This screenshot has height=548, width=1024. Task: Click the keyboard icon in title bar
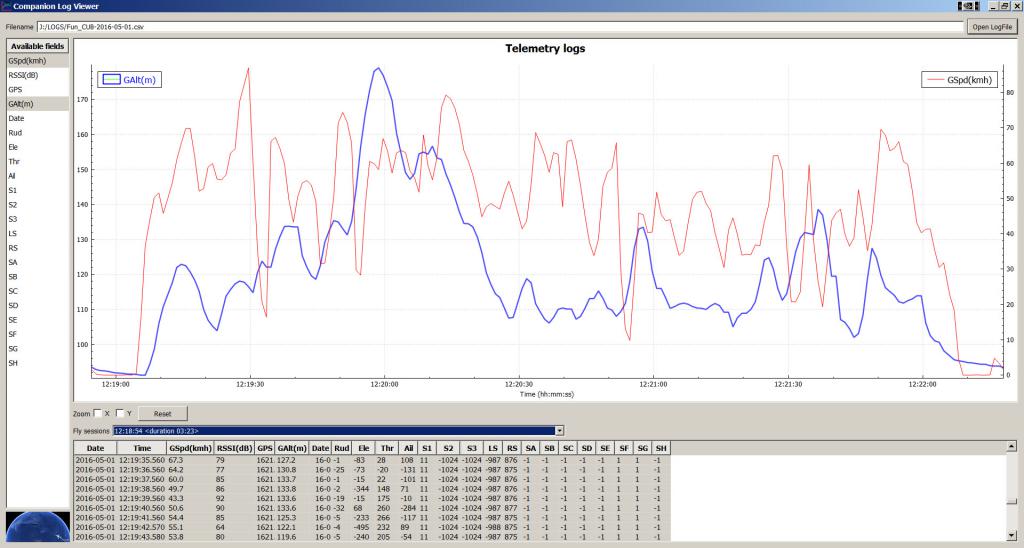pos(968,6)
